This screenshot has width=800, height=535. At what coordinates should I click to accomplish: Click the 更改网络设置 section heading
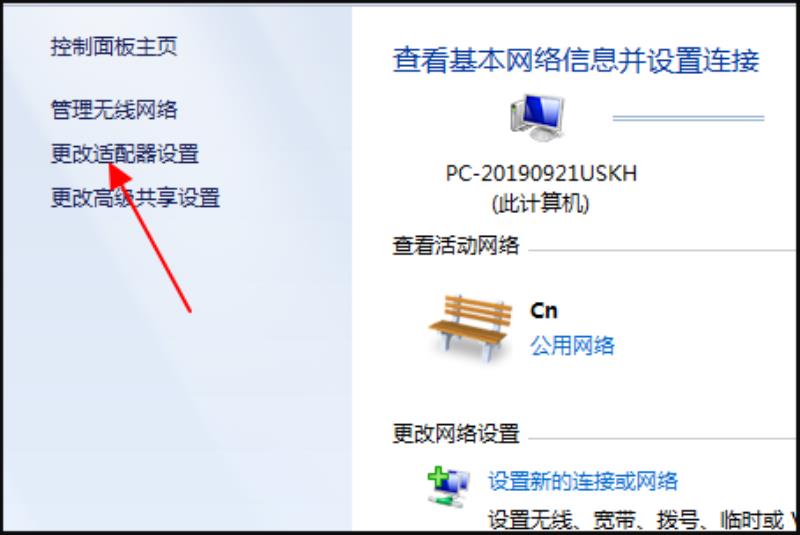pyautogui.click(x=456, y=434)
